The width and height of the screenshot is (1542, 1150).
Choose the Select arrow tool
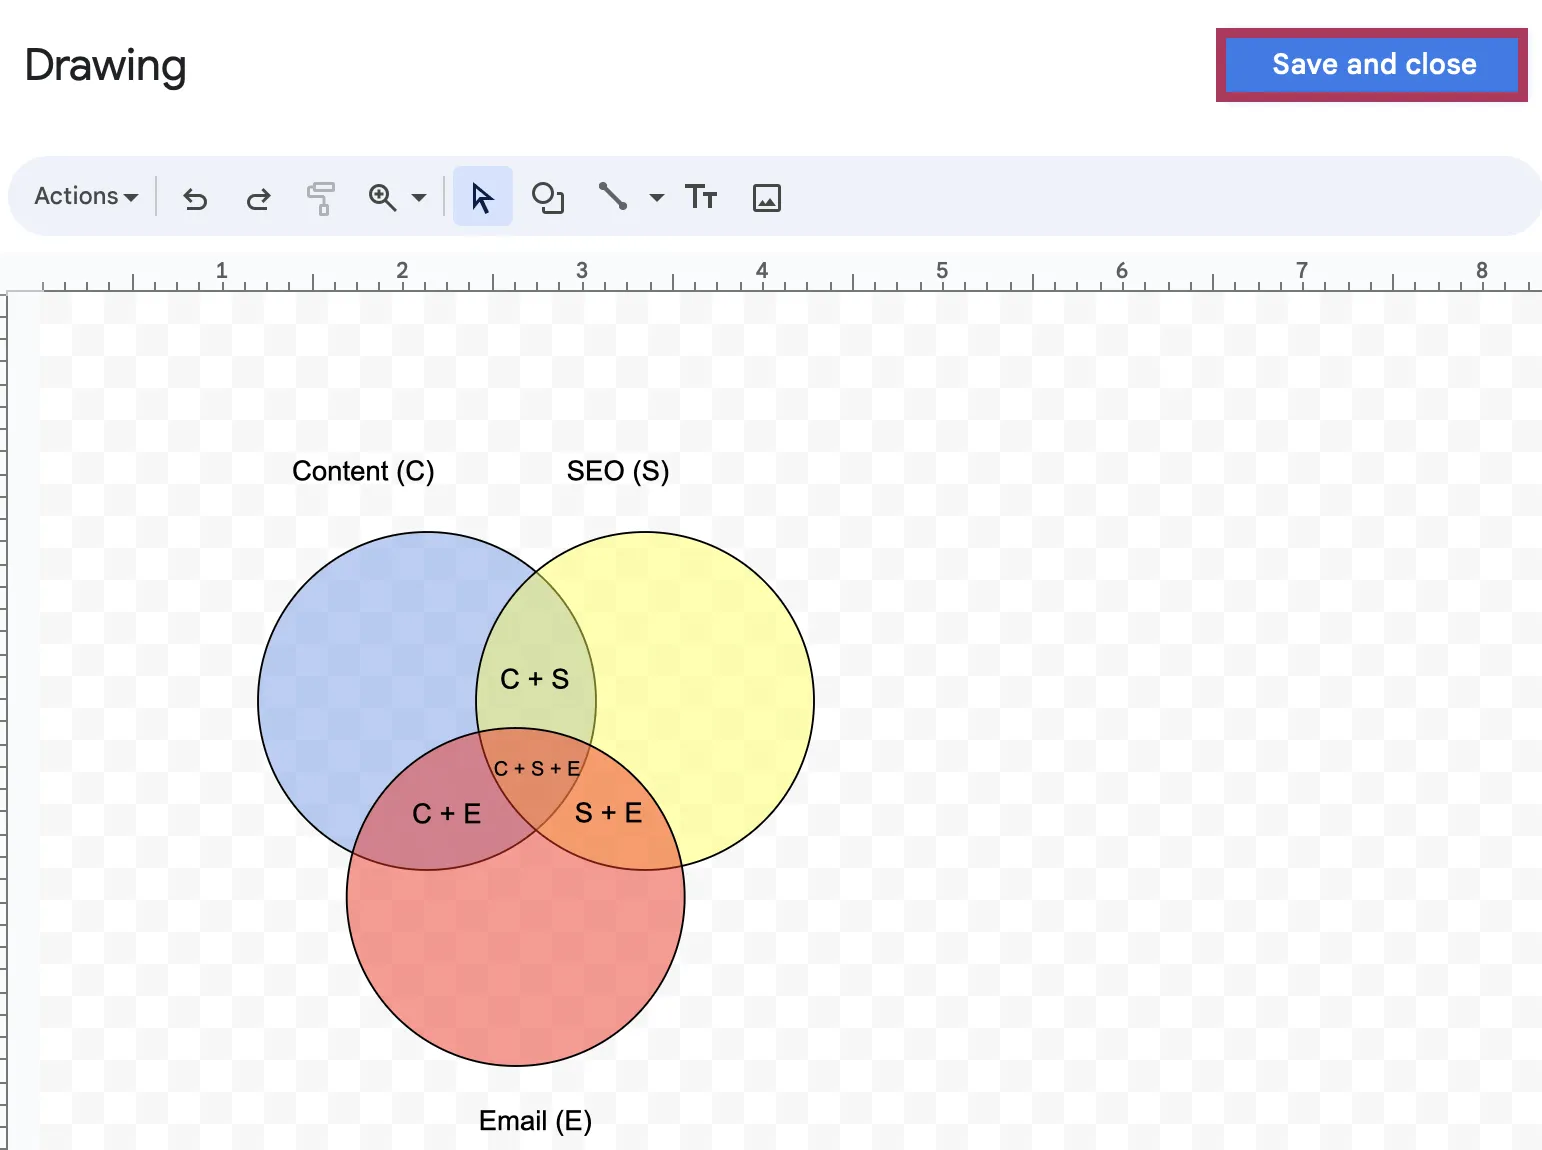pyautogui.click(x=483, y=197)
